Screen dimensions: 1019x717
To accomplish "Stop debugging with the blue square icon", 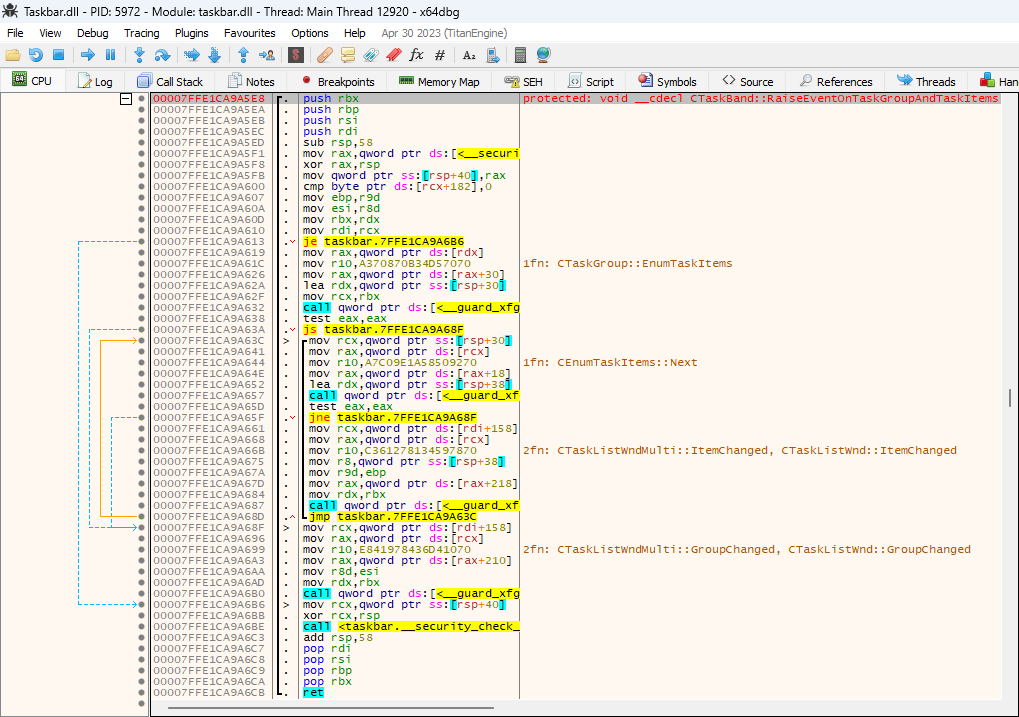I will (x=58, y=55).
